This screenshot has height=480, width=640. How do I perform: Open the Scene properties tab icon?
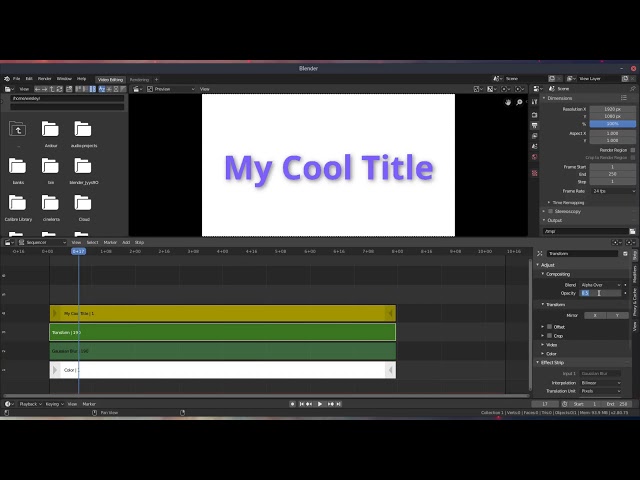[x=534, y=146]
